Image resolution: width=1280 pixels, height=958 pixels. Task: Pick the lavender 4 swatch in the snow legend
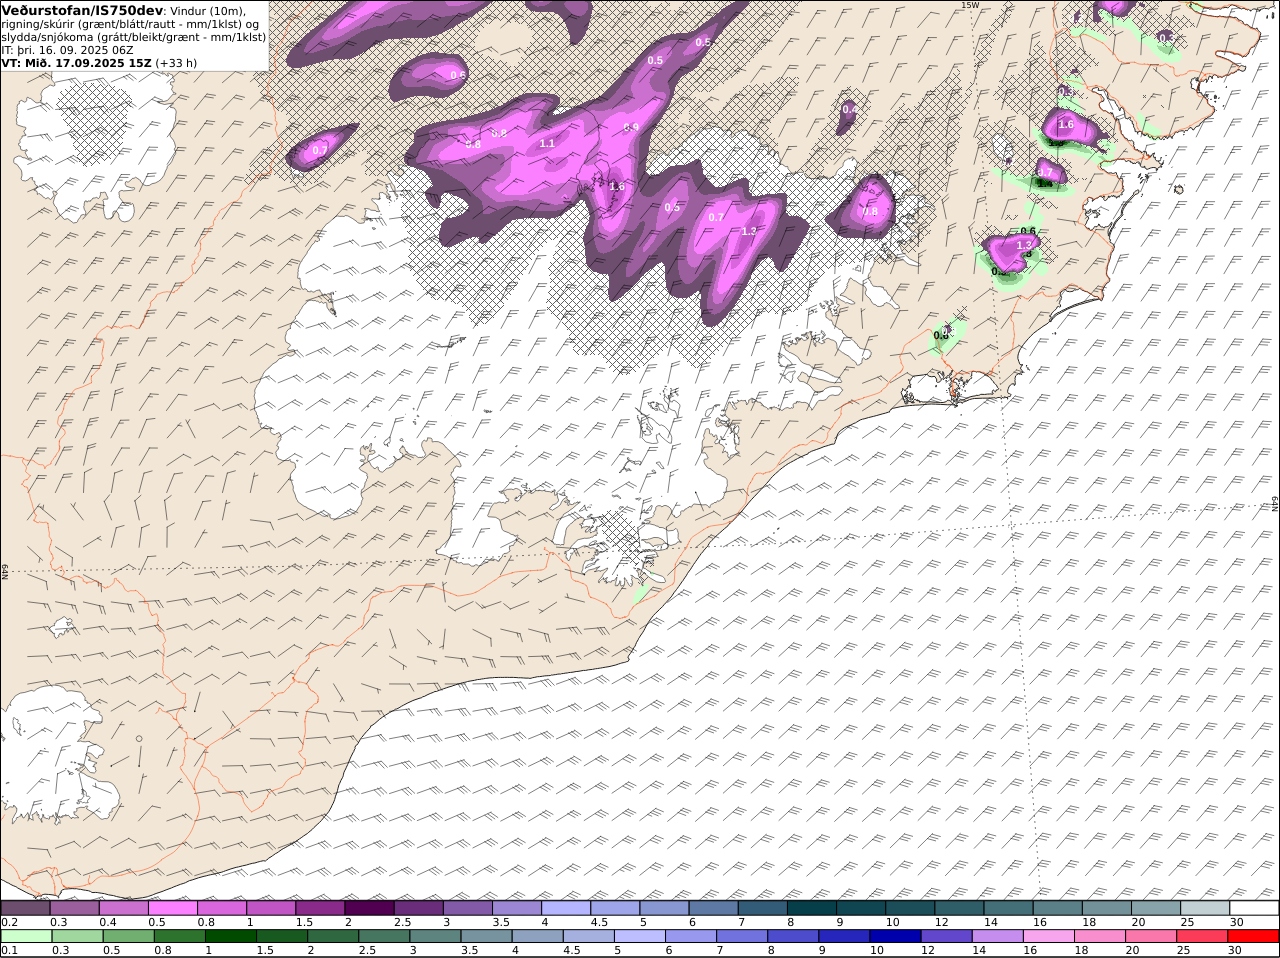(565, 908)
